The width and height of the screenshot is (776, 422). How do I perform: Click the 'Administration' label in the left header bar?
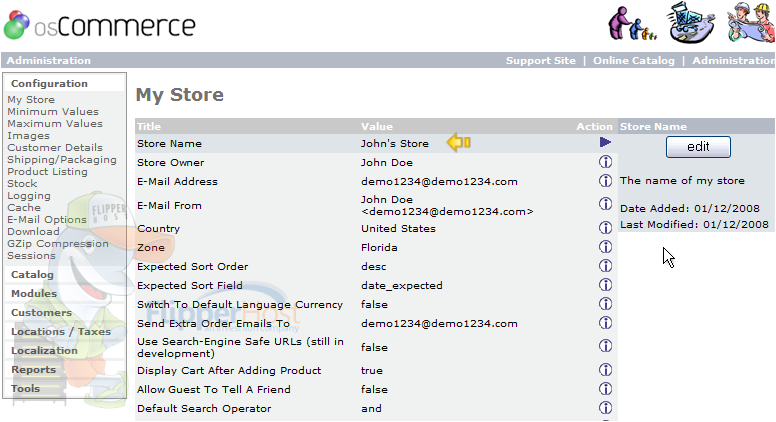(x=48, y=60)
